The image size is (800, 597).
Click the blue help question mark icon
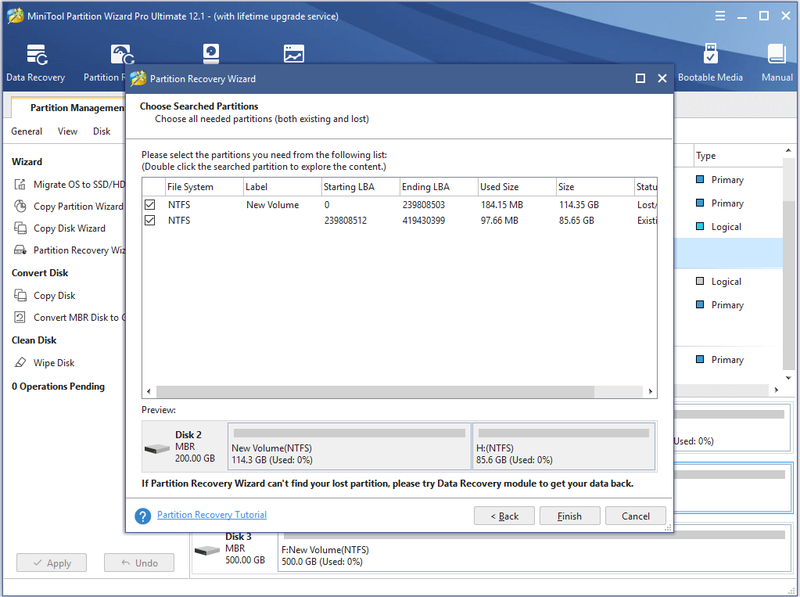click(x=143, y=516)
